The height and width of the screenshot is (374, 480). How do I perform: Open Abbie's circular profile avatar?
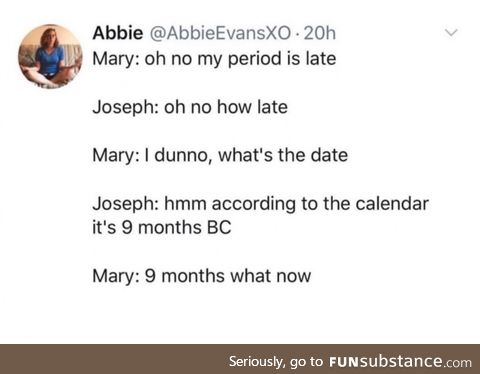pos(50,56)
